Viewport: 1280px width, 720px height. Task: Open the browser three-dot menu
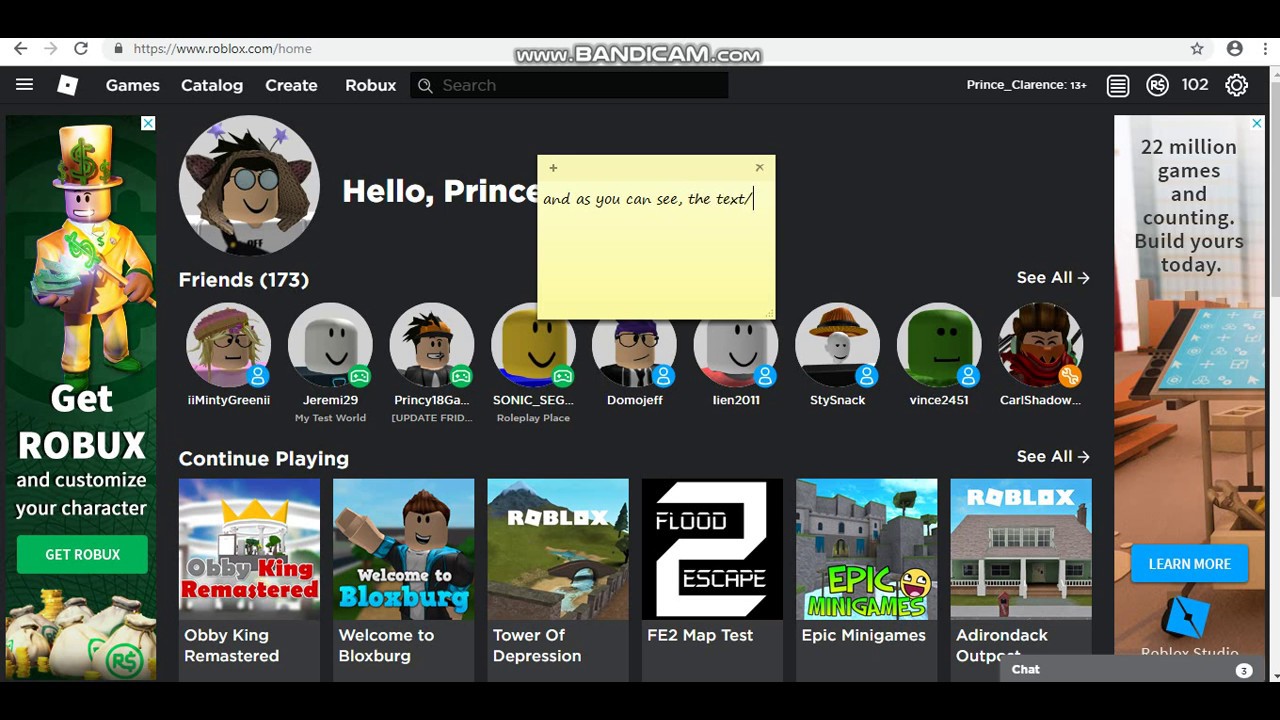point(1265,48)
